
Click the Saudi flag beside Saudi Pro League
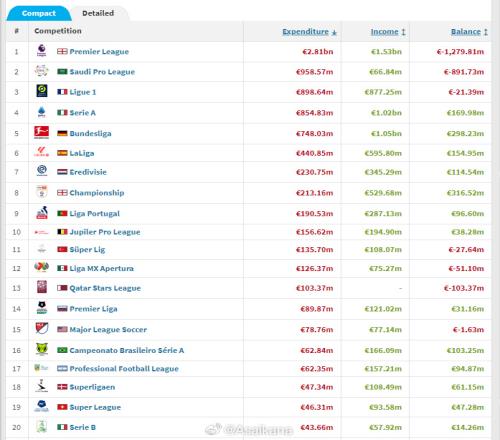click(x=62, y=72)
